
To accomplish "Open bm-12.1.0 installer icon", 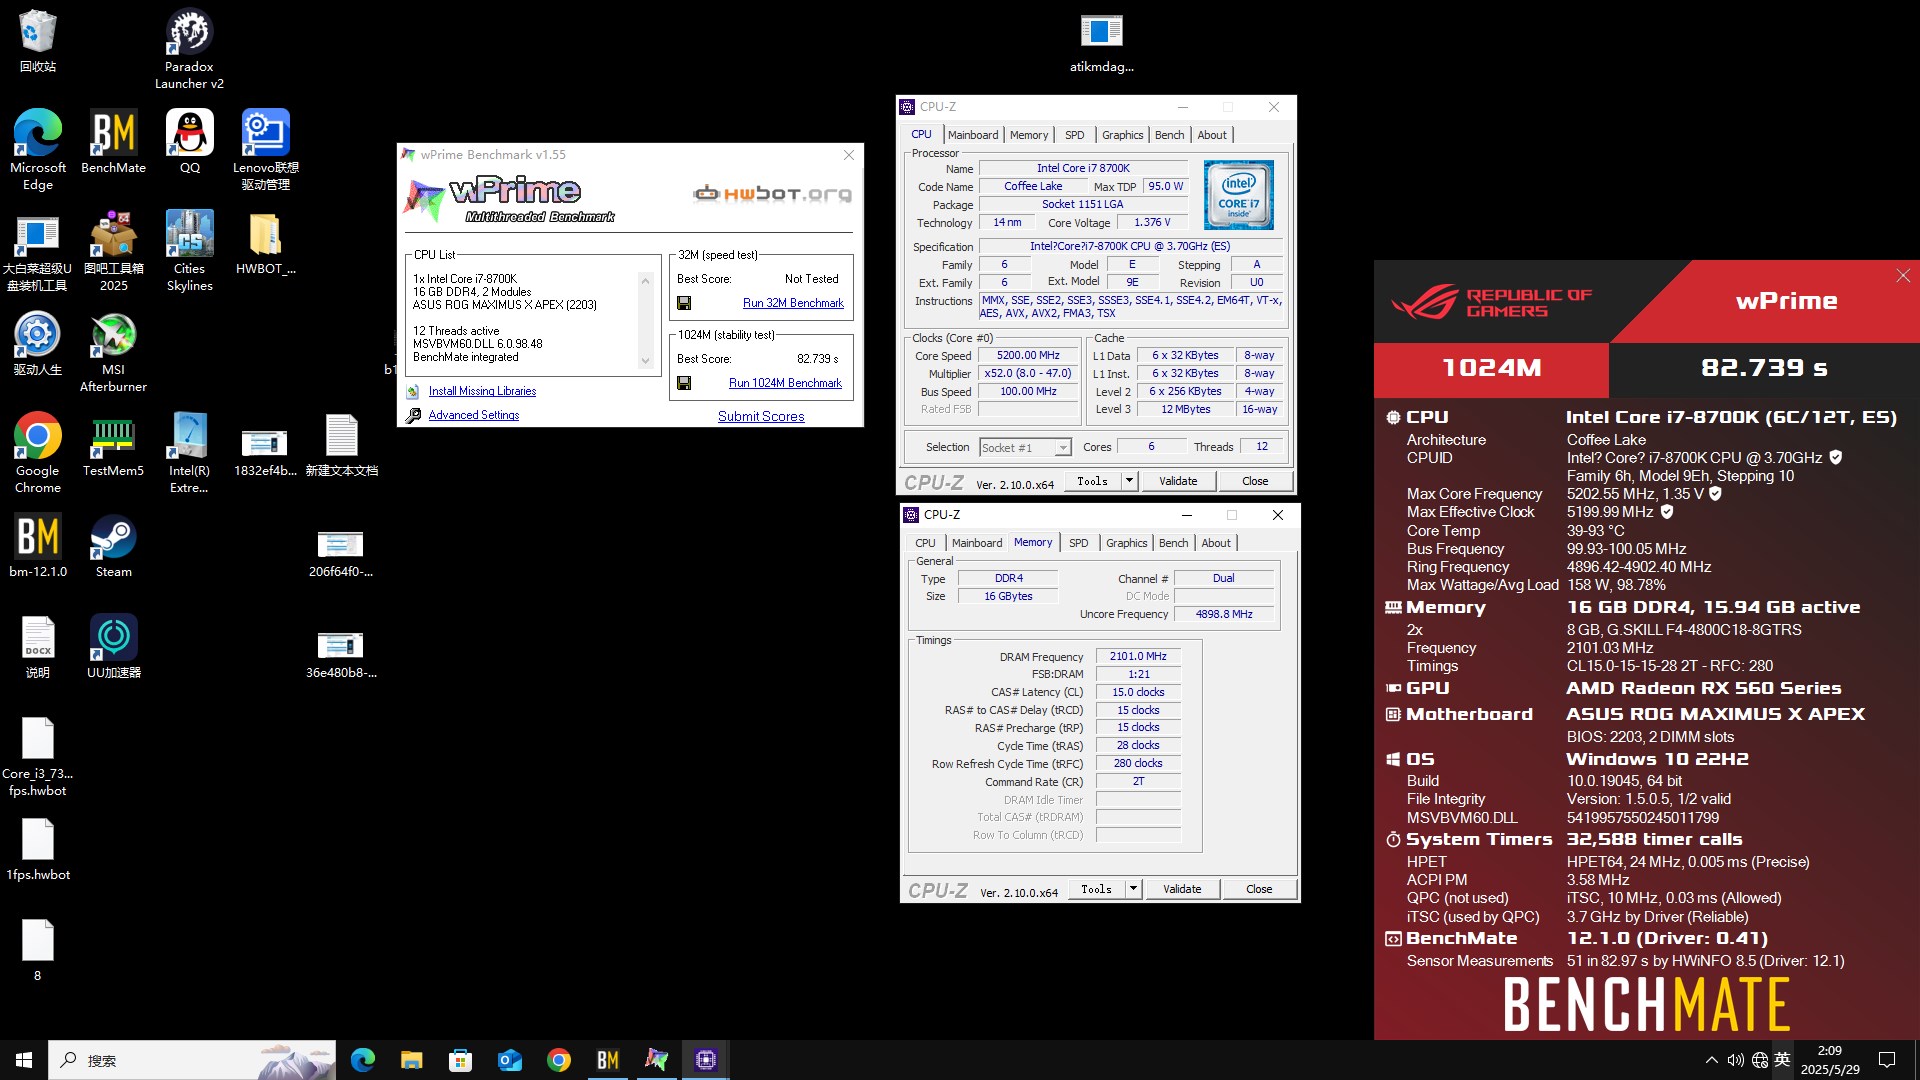I will [x=37, y=545].
